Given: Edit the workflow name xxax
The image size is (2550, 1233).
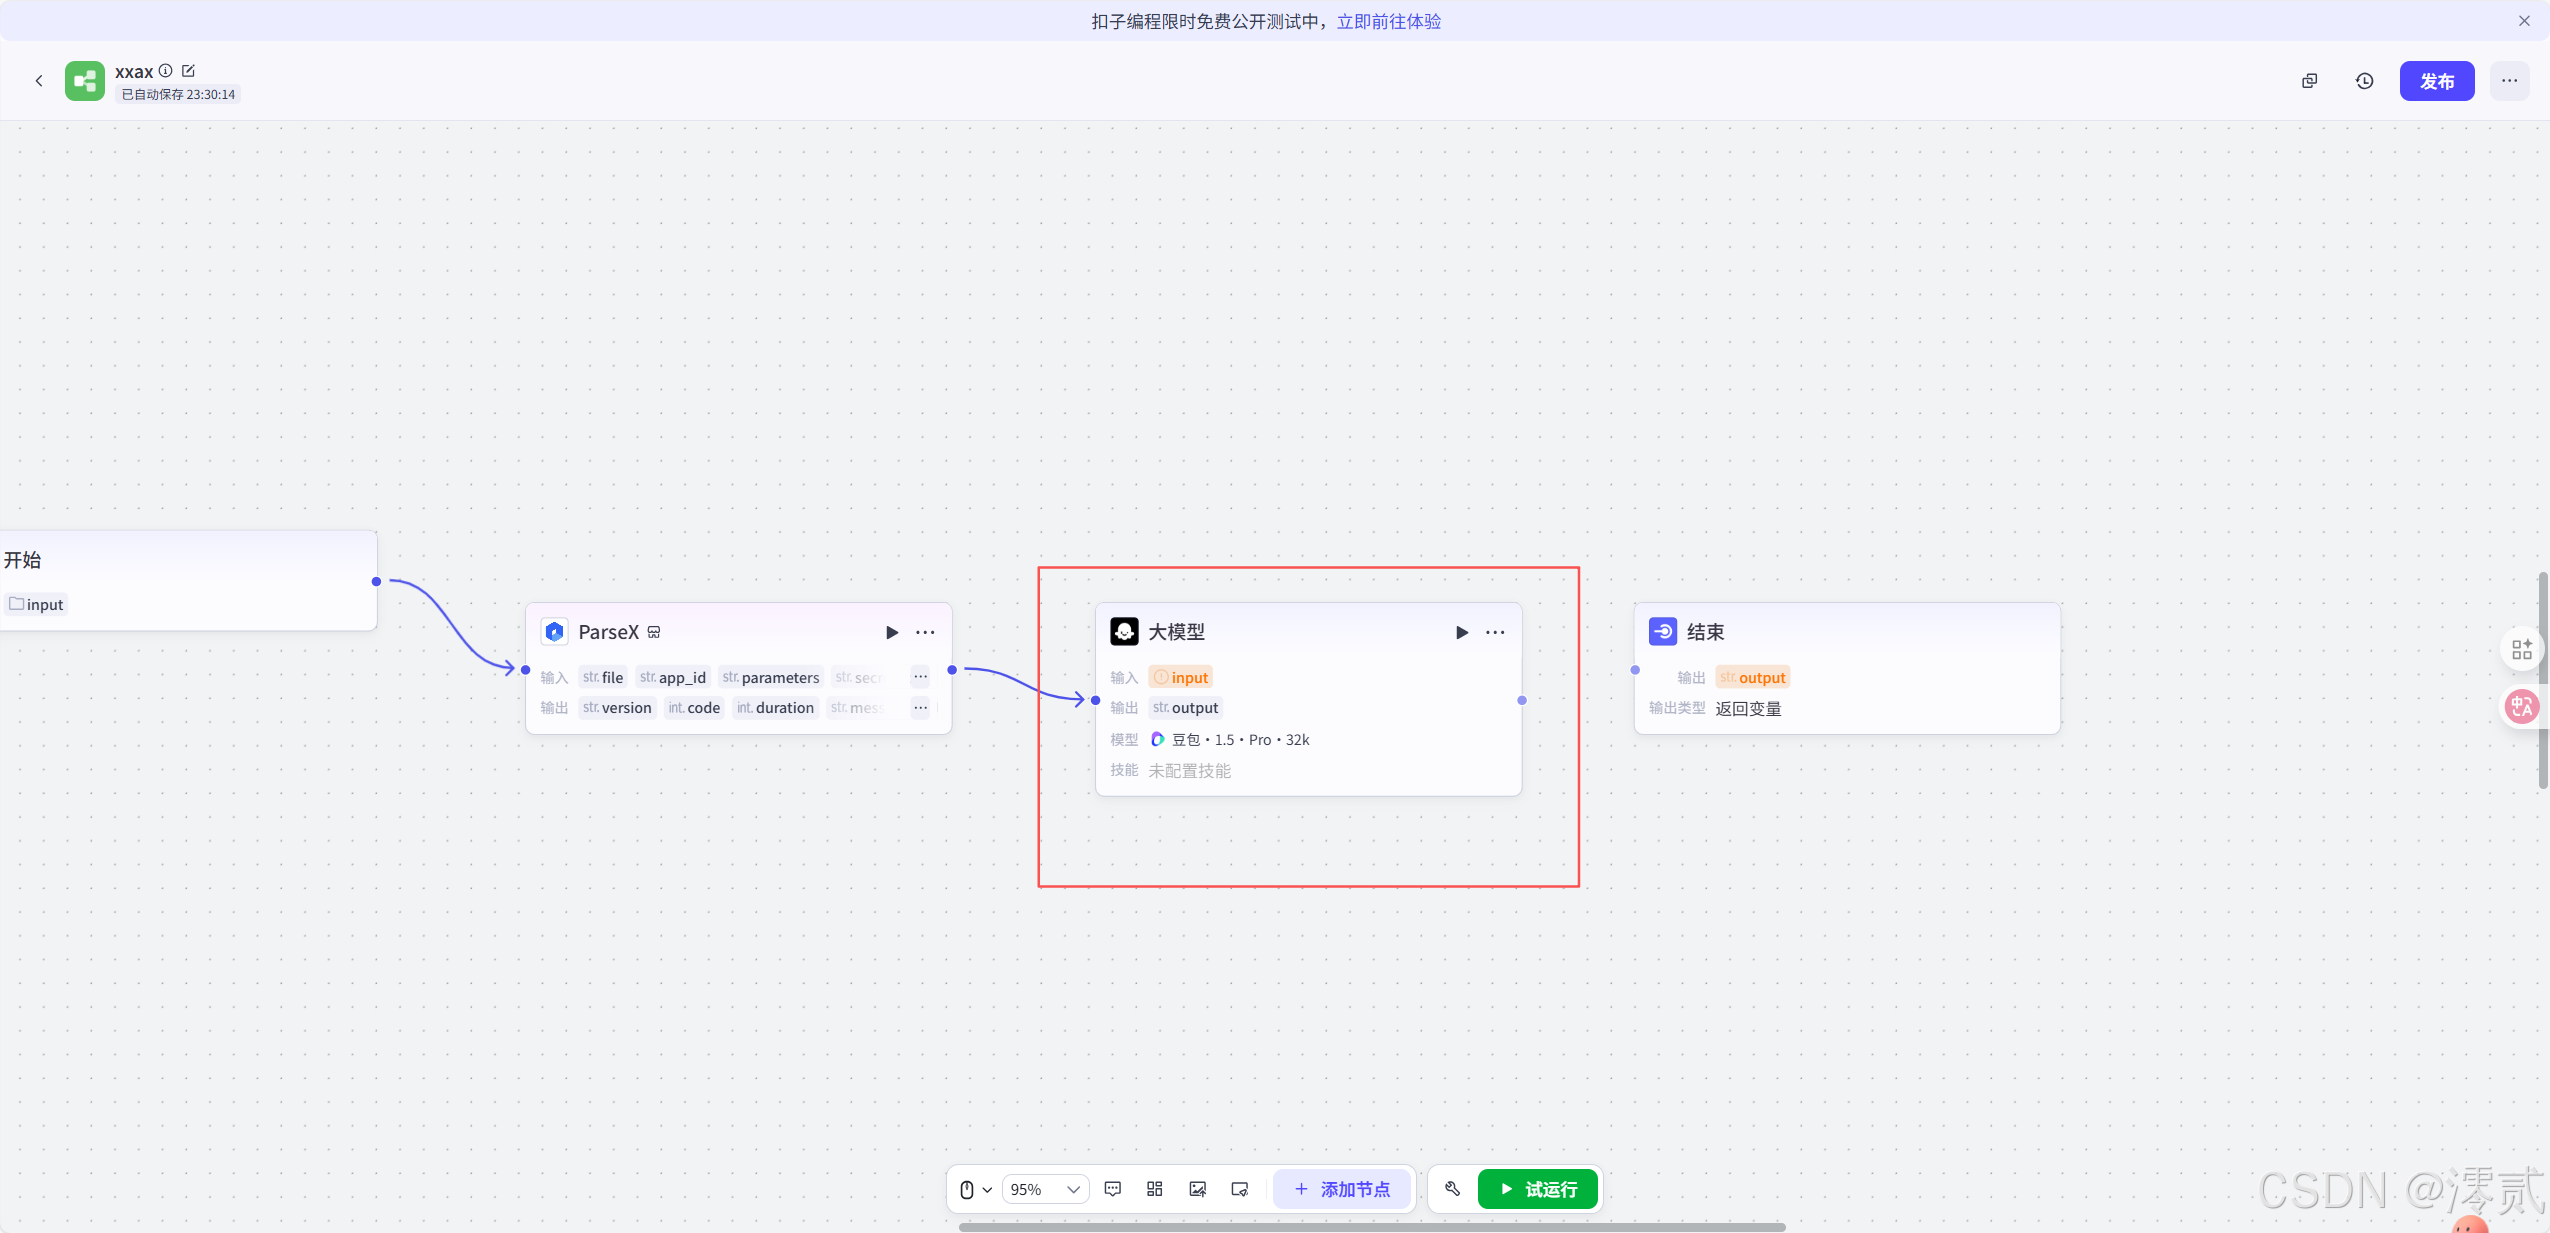Looking at the screenshot, I should pos(188,71).
